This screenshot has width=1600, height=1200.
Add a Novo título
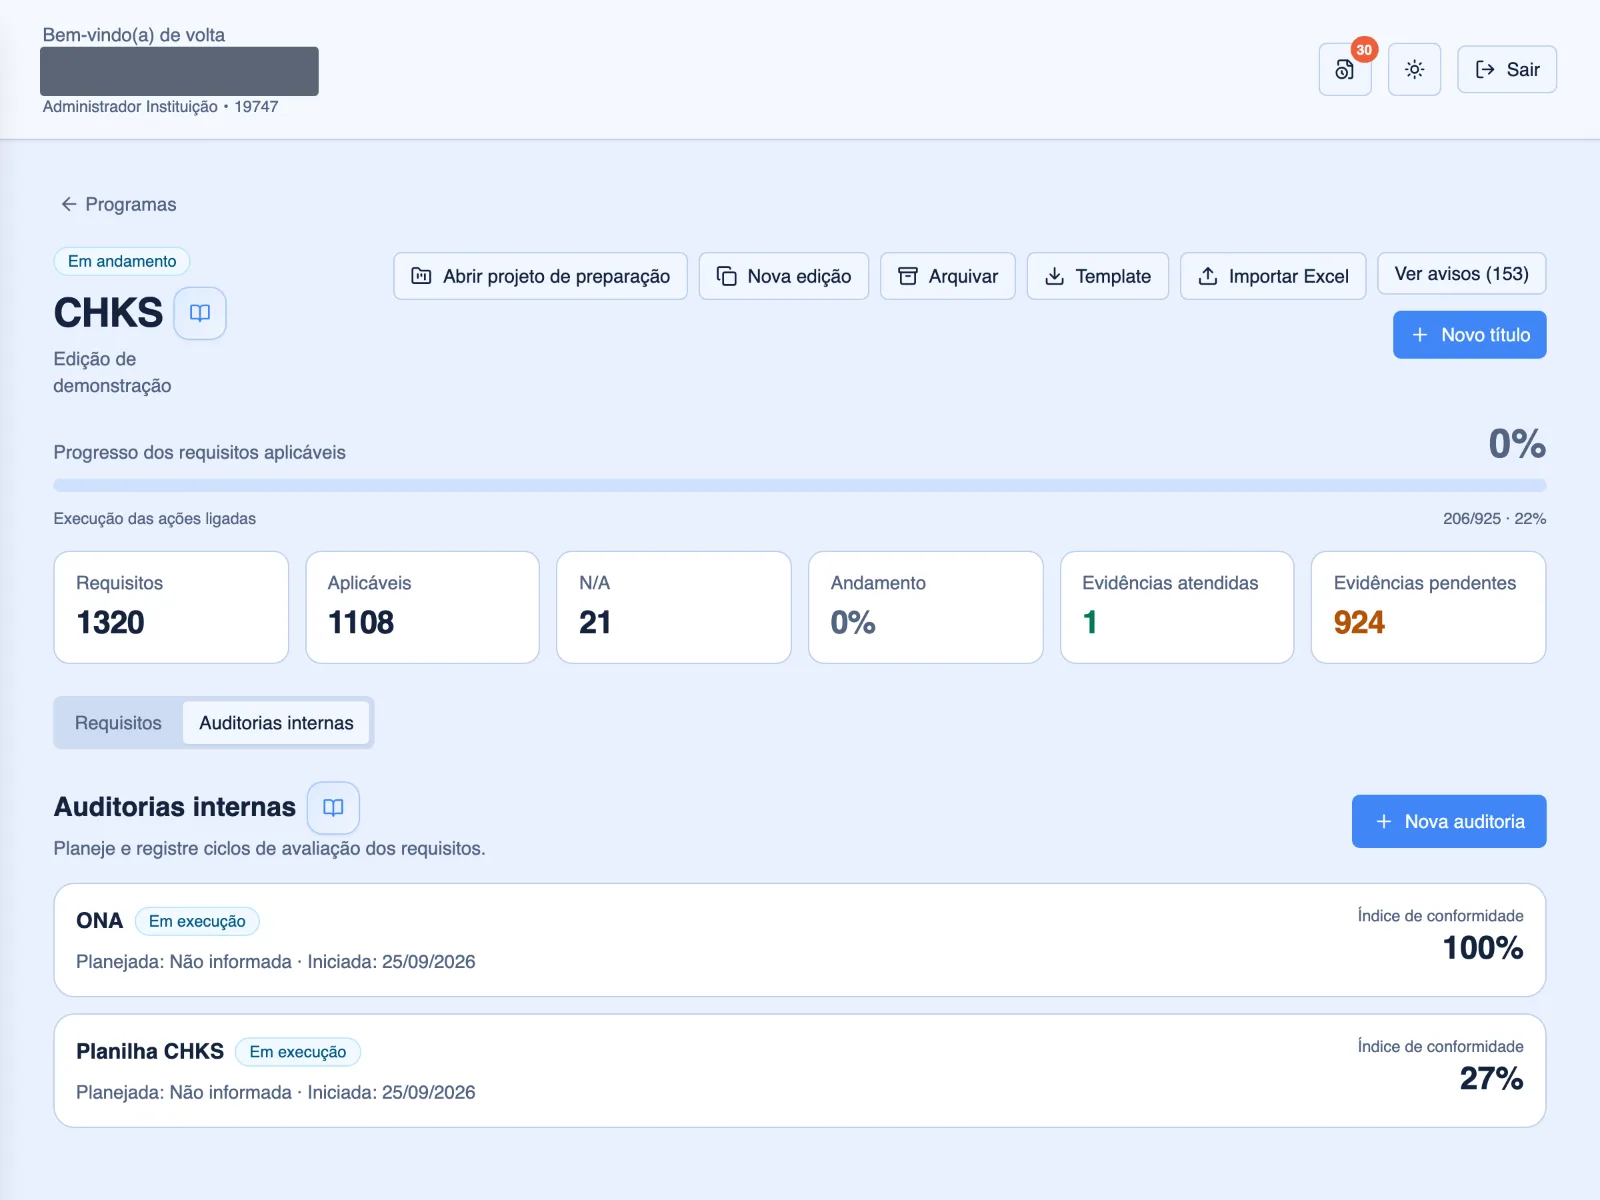pos(1470,335)
